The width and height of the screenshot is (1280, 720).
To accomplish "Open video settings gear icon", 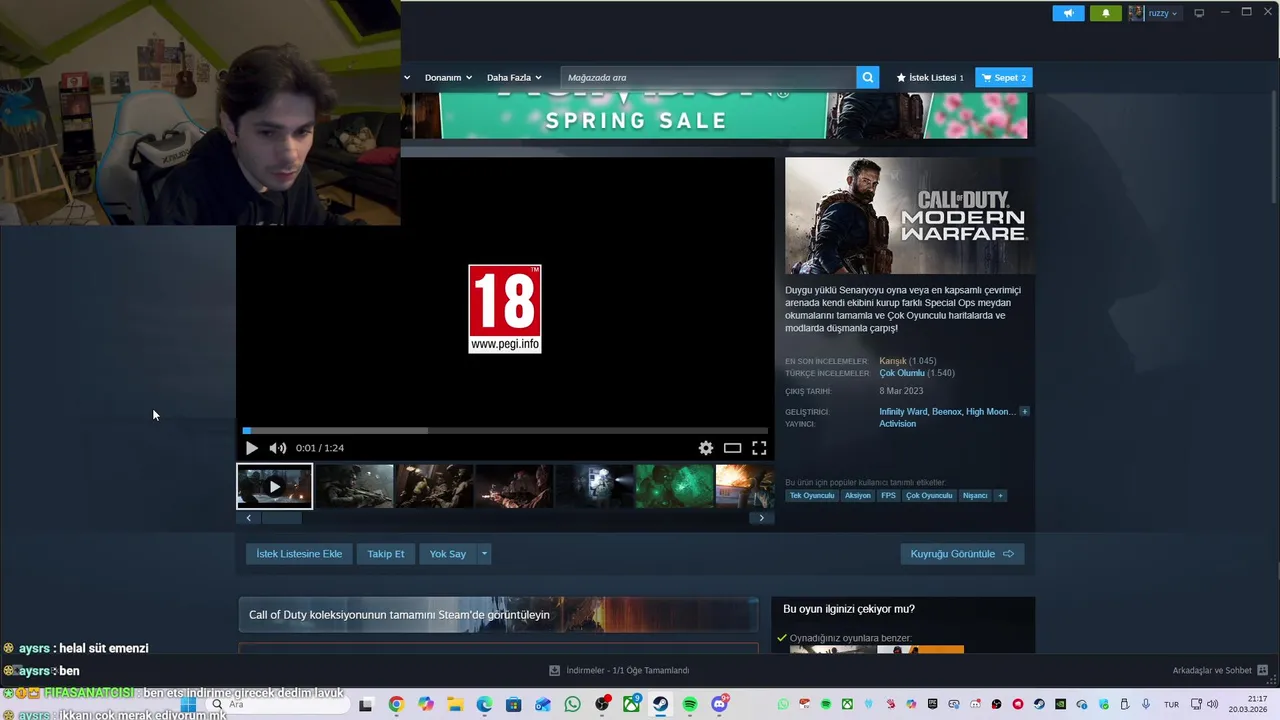I will click(706, 448).
